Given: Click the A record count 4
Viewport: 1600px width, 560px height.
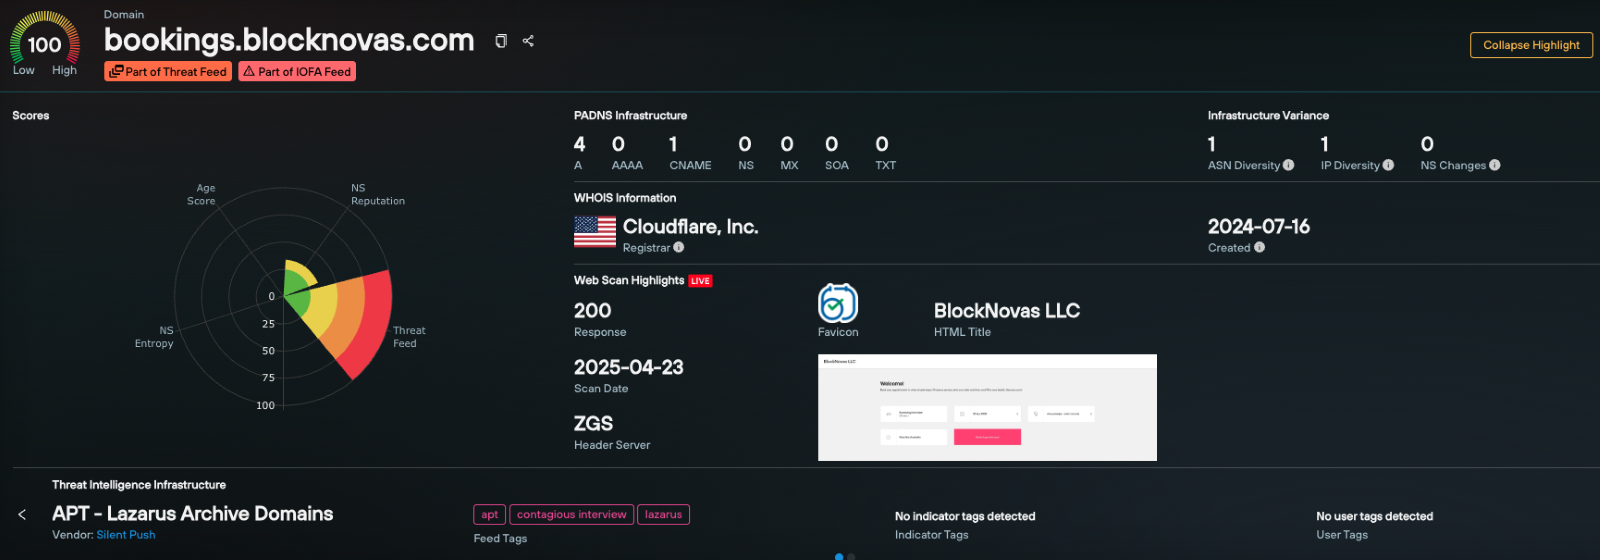Looking at the screenshot, I should (x=579, y=144).
